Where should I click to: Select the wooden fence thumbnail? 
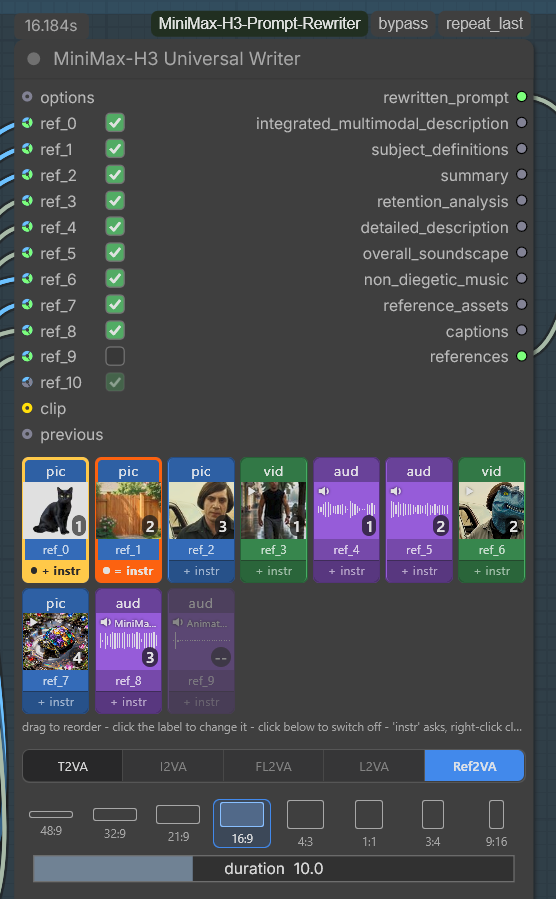tap(128, 510)
